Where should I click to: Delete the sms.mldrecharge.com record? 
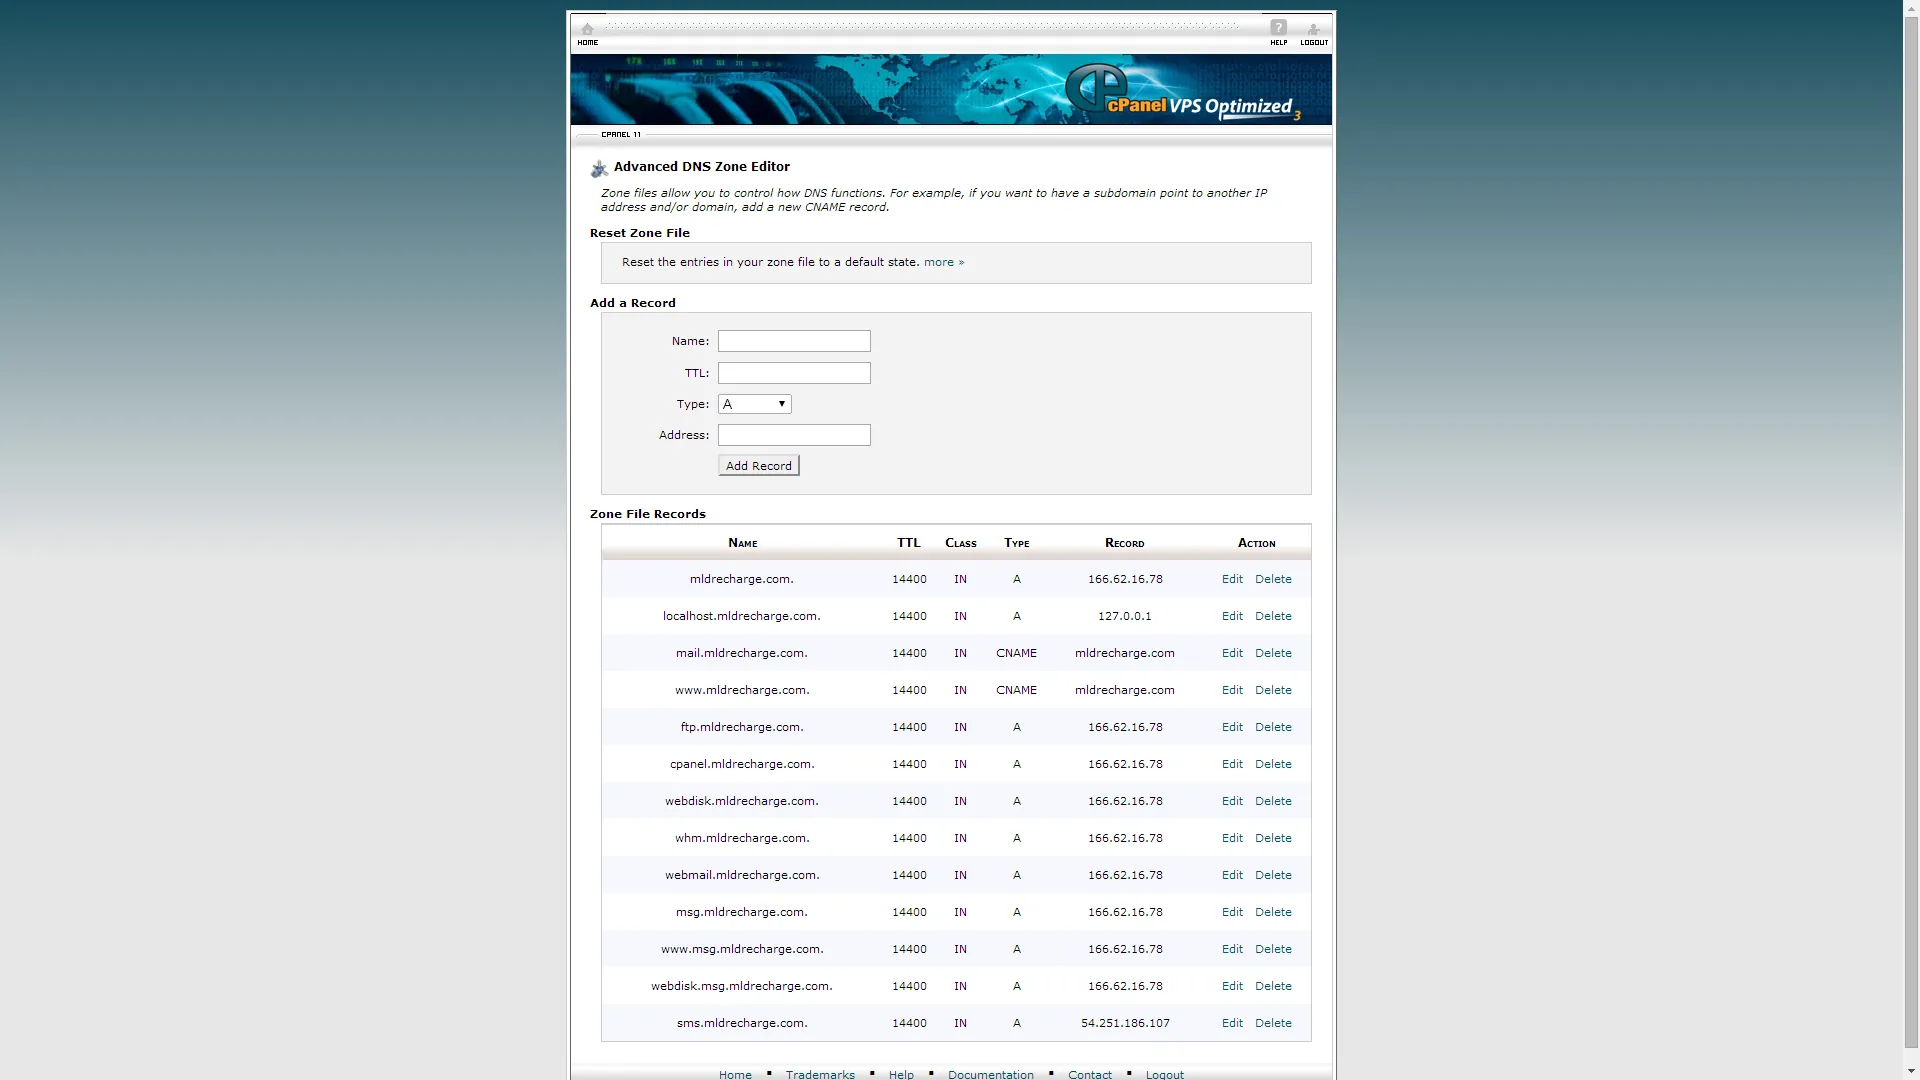(x=1273, y=1023)
